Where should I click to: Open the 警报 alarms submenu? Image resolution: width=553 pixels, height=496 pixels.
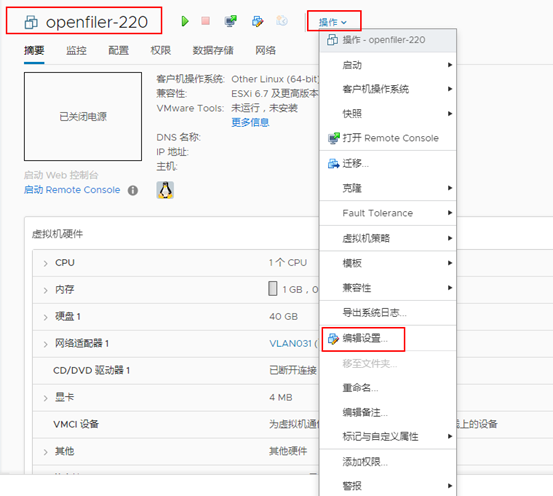pyautogui.click(x=388, y=486)
